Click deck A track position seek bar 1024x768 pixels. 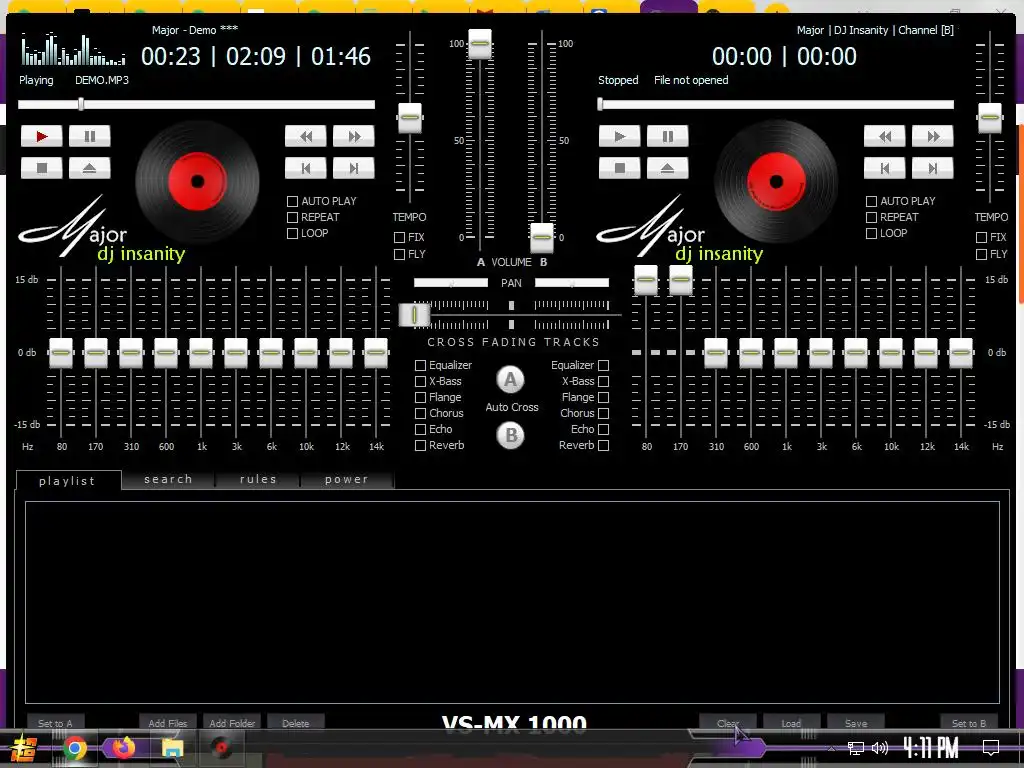197,104
